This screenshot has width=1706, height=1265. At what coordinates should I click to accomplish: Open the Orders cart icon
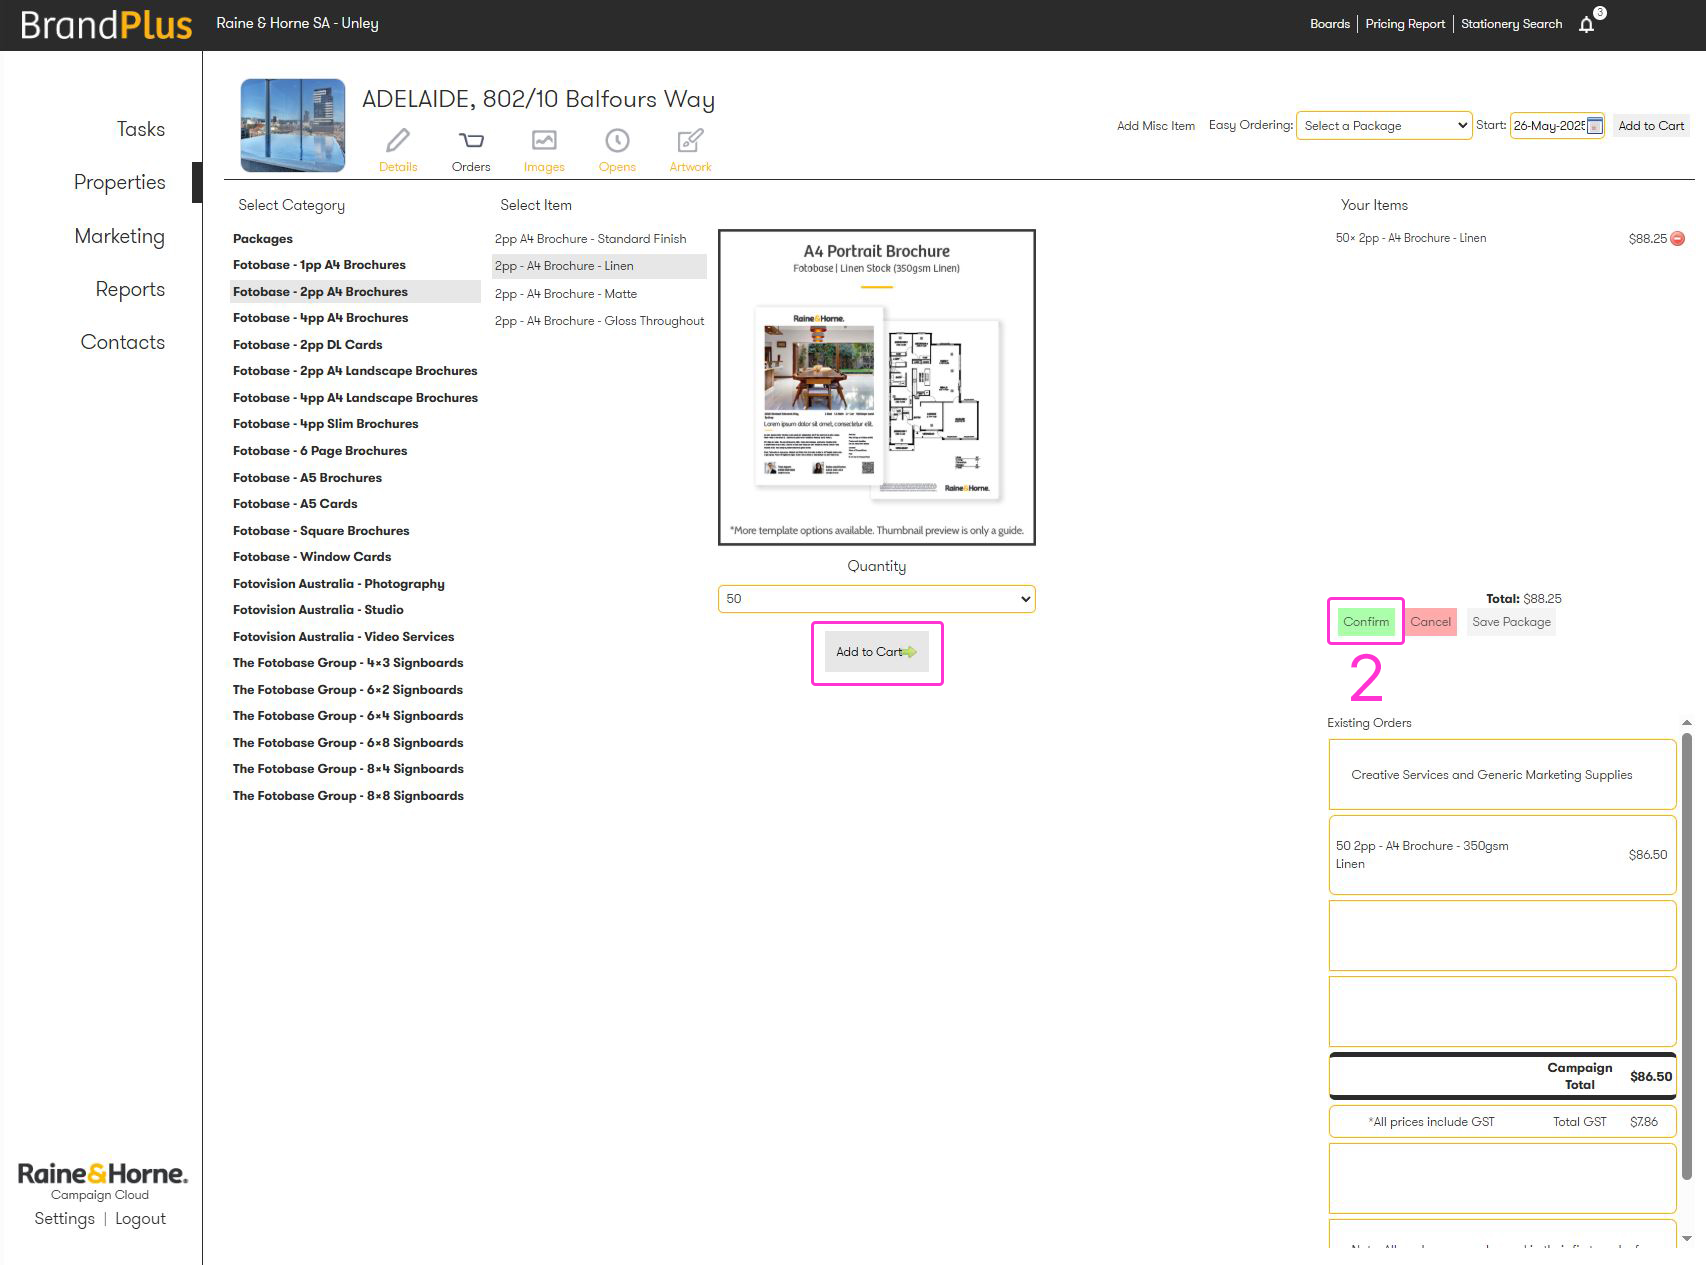pyautogui.click(x=471, y=140)
